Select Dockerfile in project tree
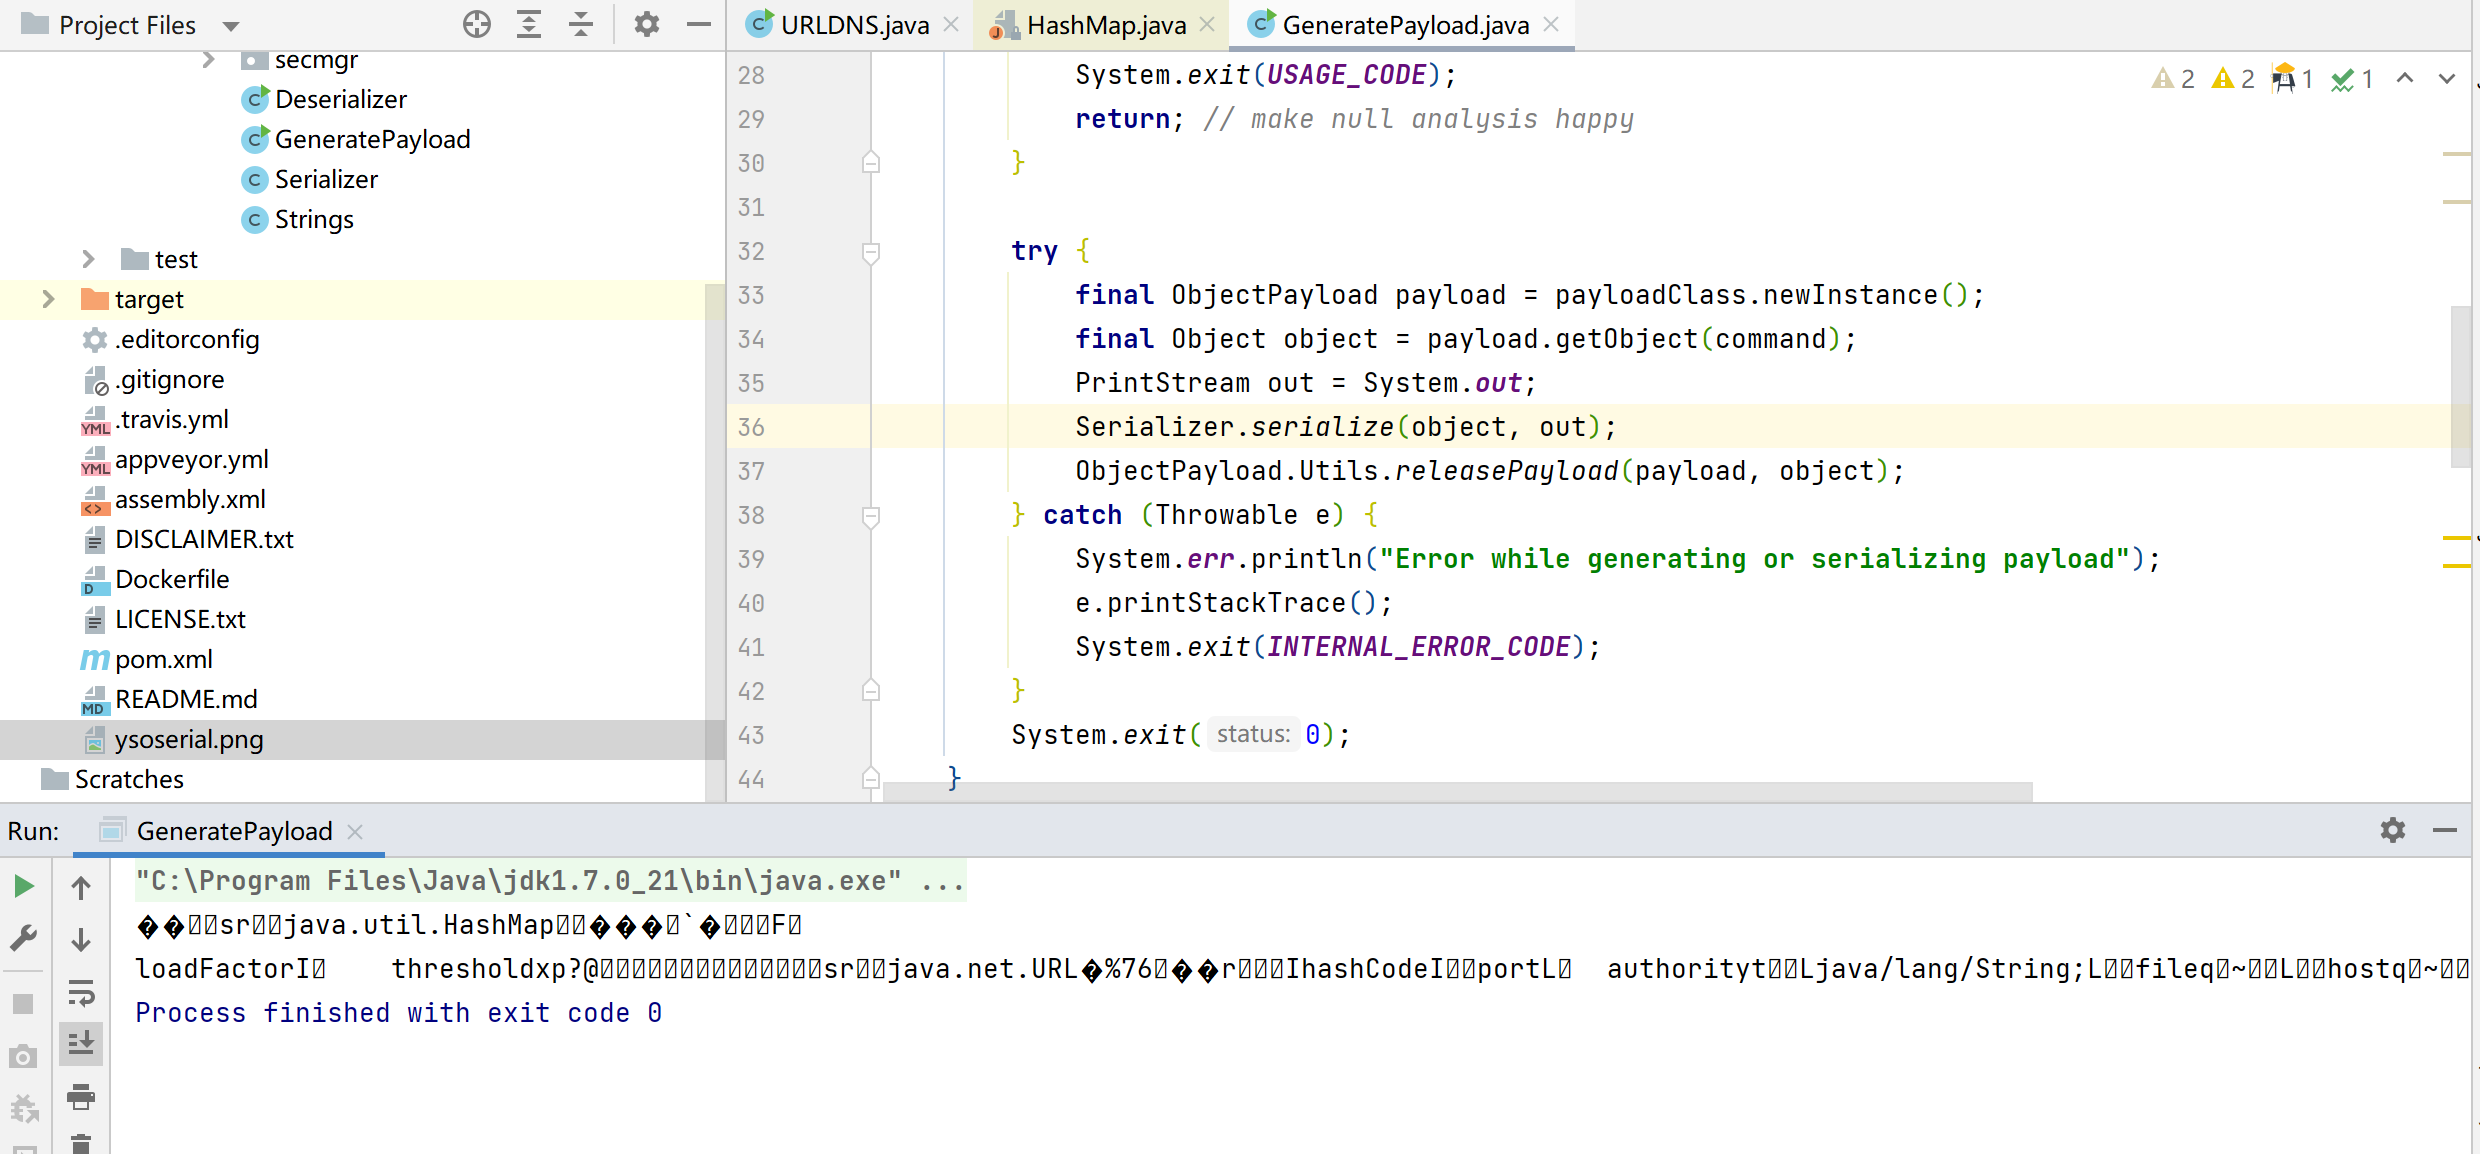The width and height of the screenshot is (2480, 1154). [156, 579]
